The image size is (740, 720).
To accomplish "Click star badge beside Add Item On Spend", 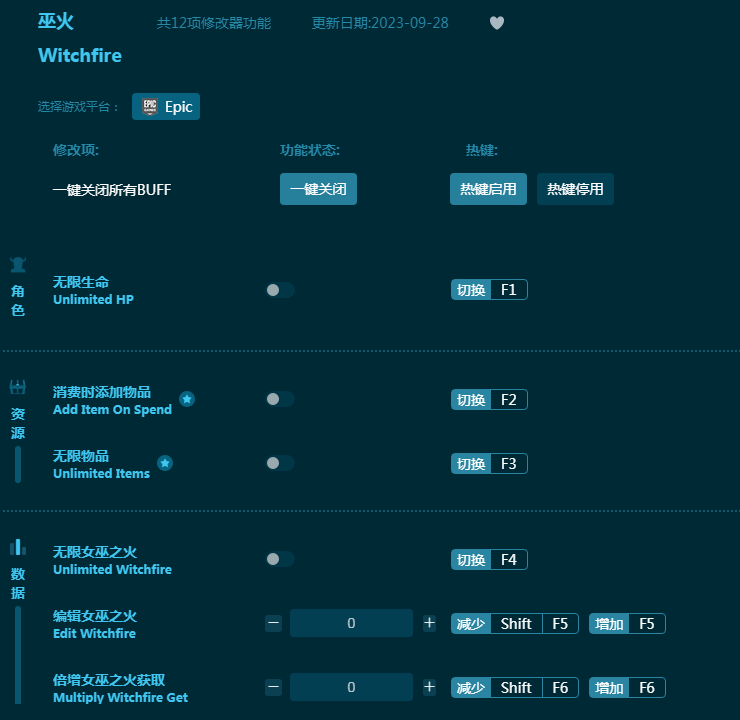I will tap(187, 399).
